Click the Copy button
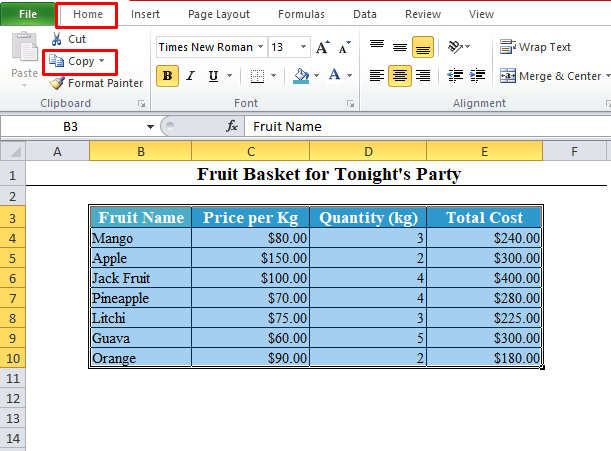 pyautogui.click(x=77, y=61)
